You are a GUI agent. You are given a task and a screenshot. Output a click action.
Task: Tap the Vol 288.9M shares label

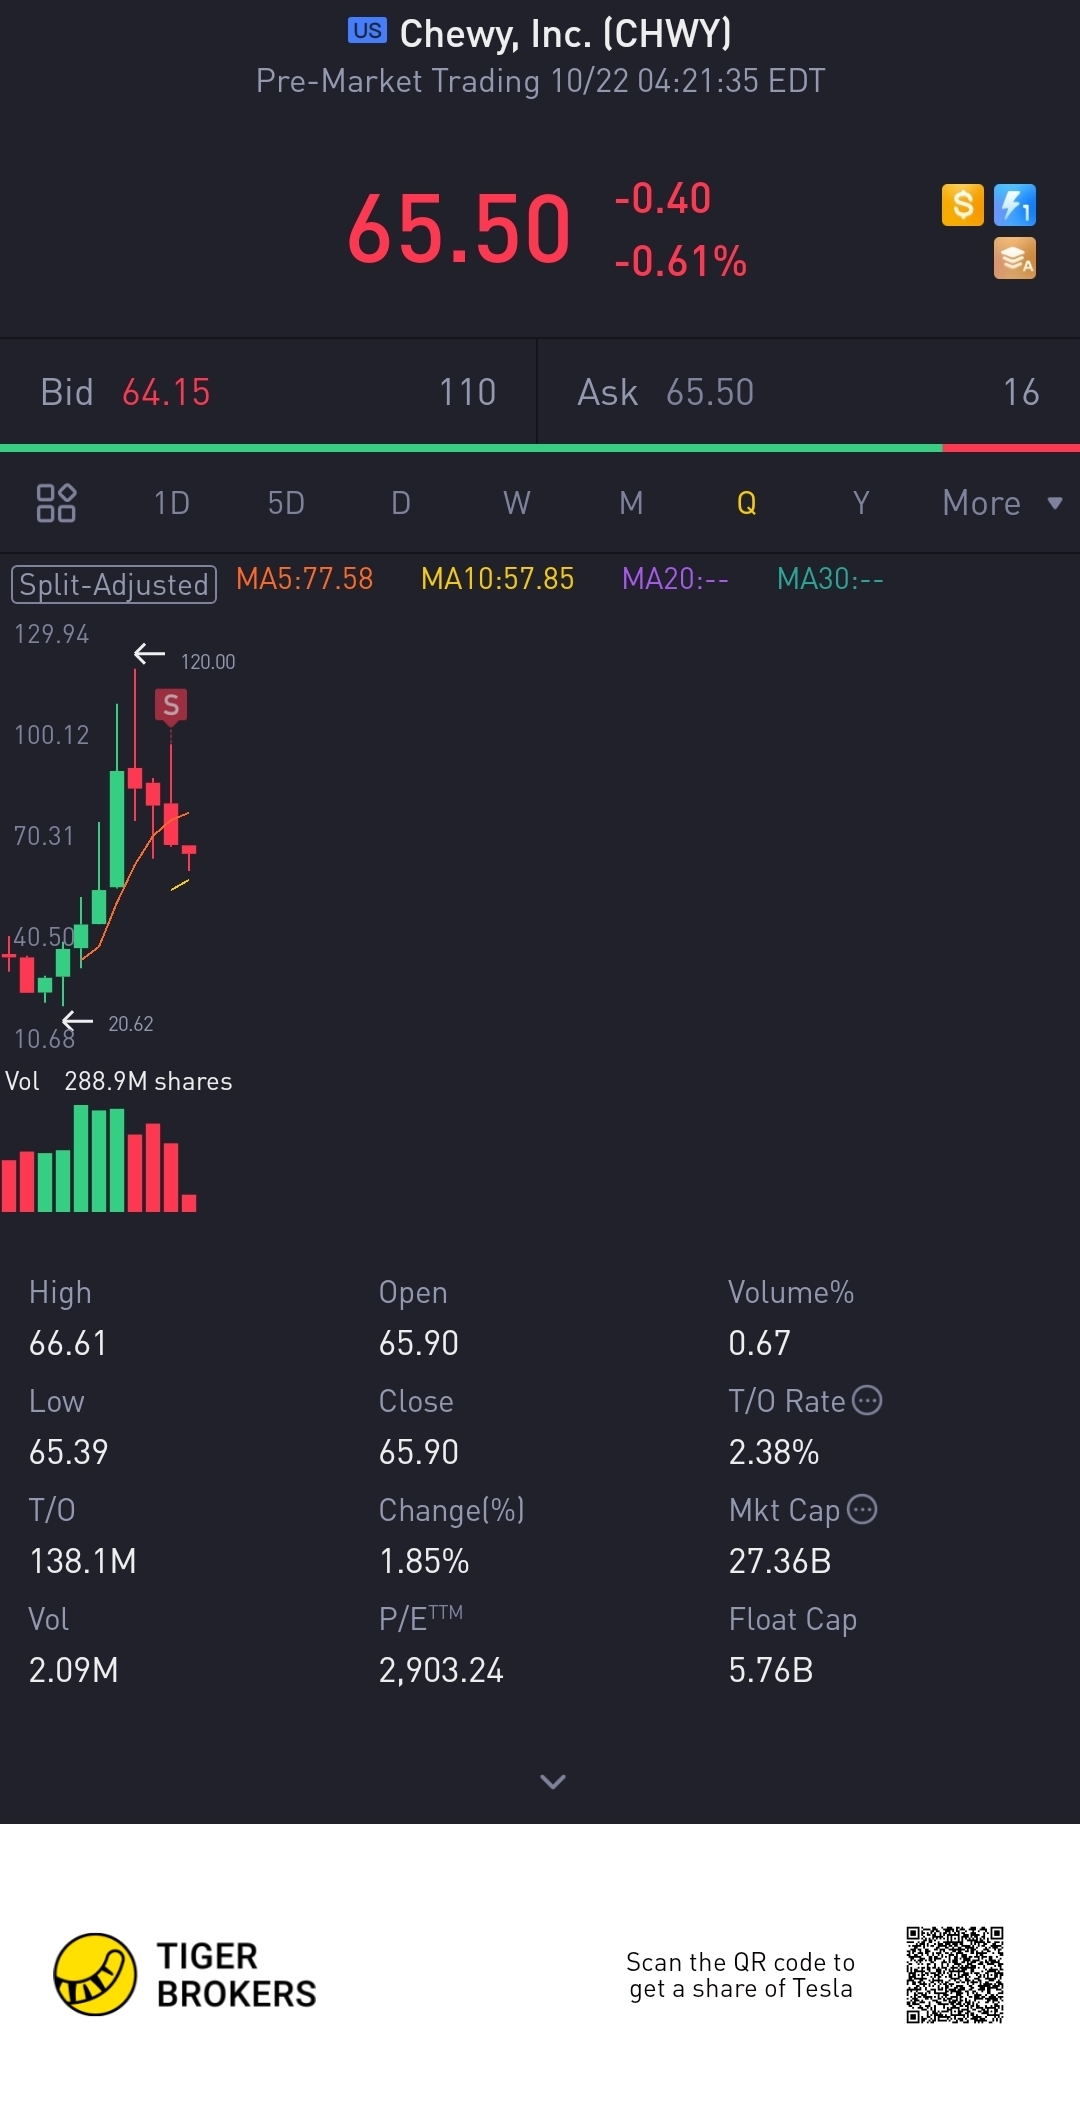pyautogui.click(x=119, y=1081)
